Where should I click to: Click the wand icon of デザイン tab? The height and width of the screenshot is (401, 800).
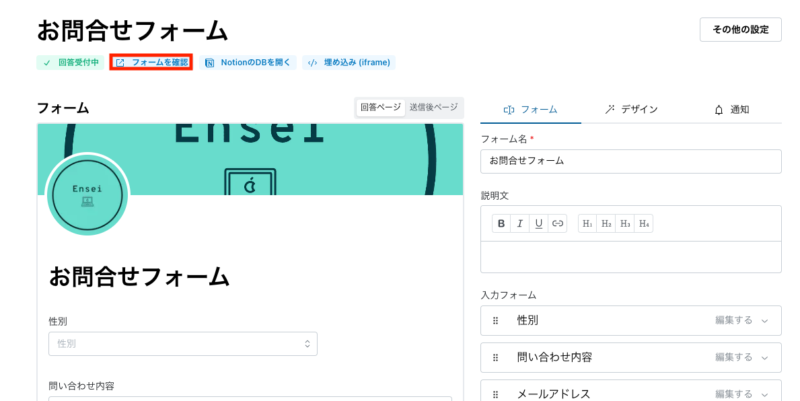(x=609, y=109)
